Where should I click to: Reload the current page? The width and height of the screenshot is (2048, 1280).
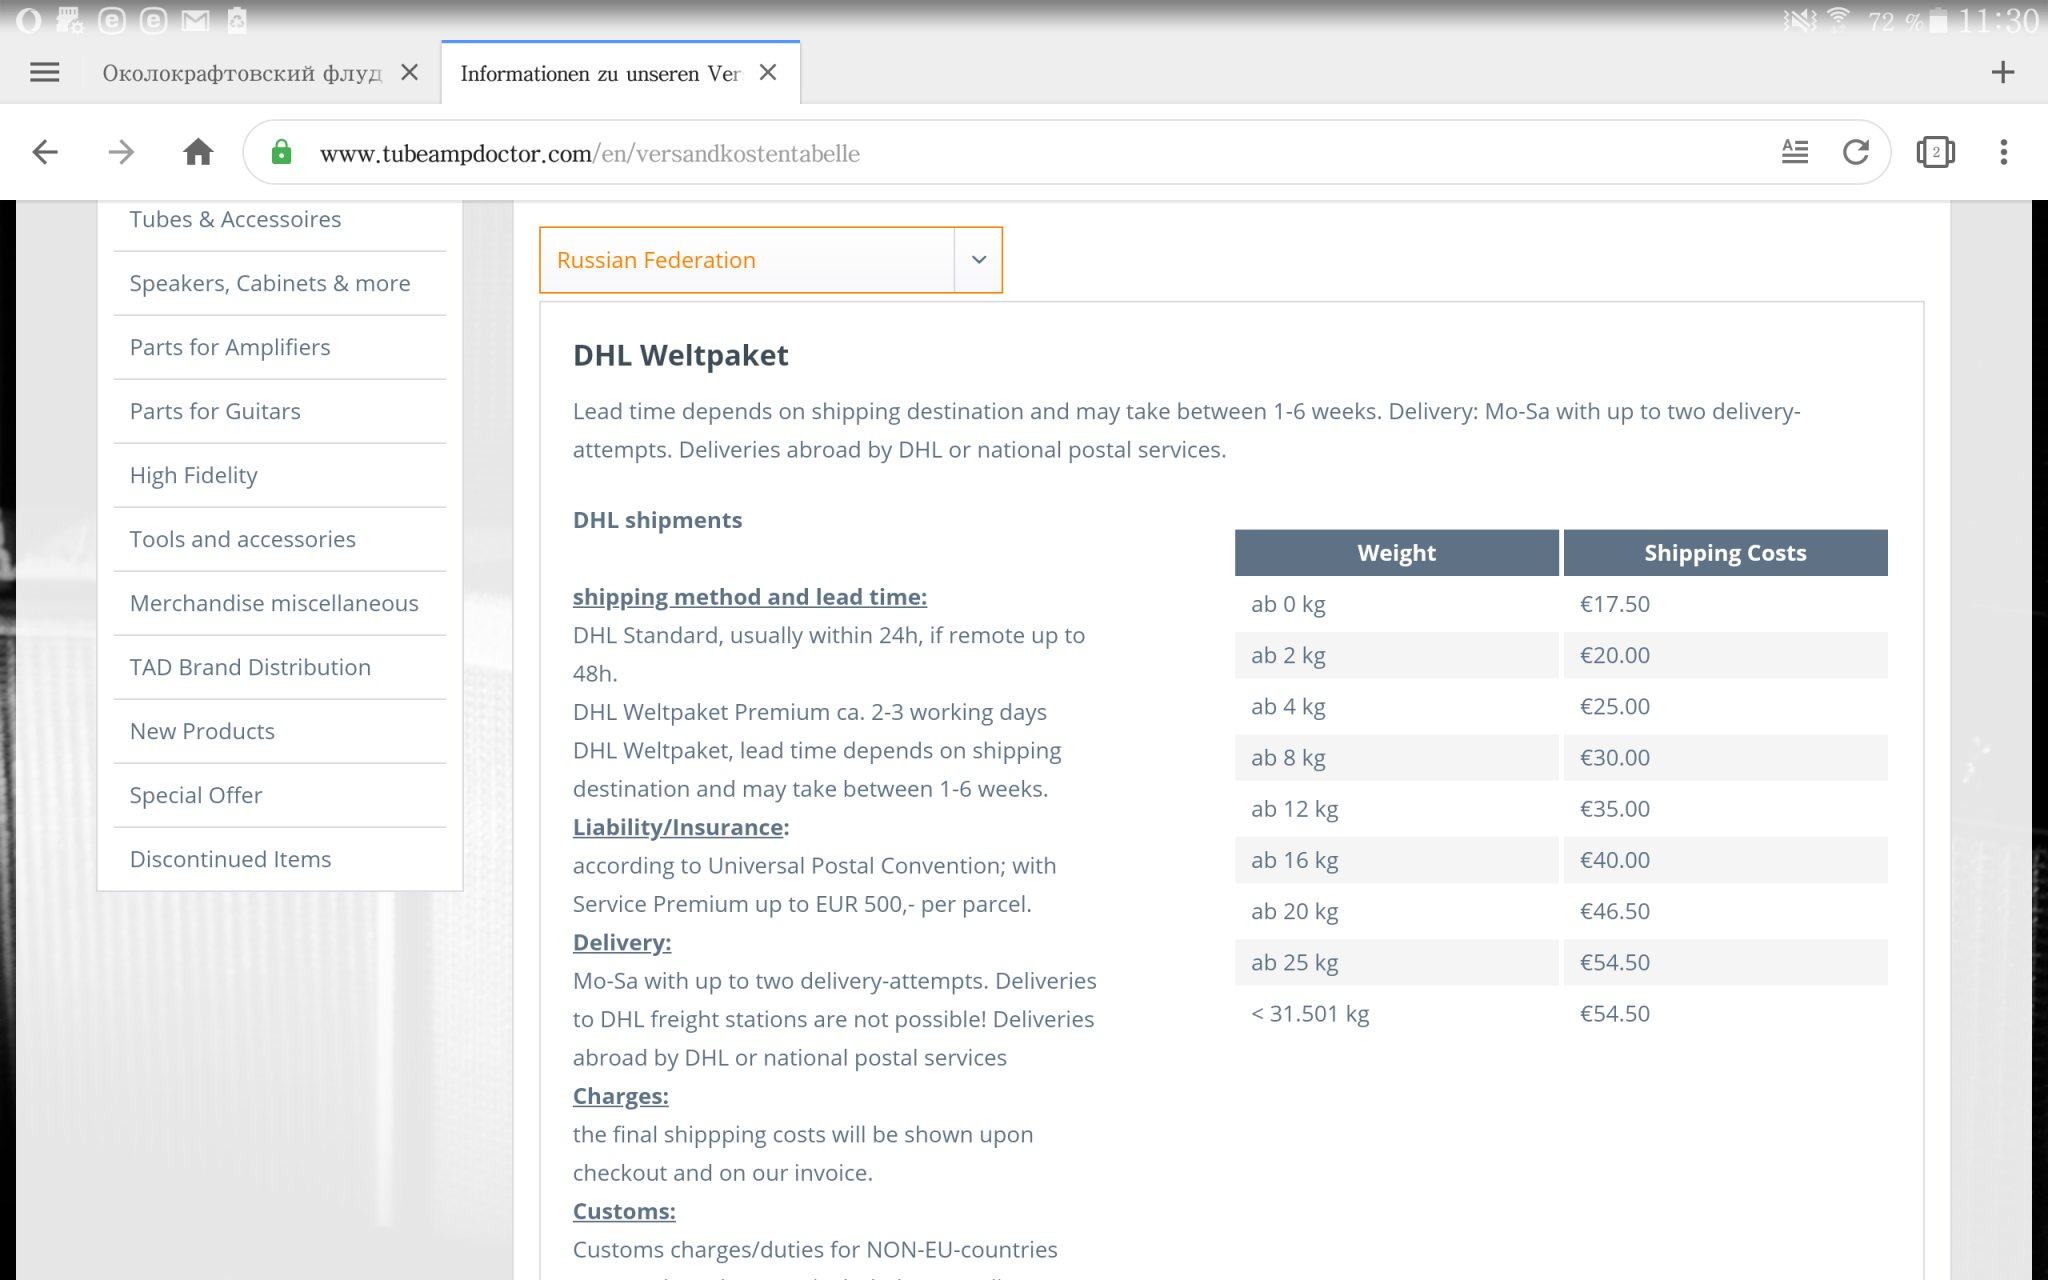1856,152
